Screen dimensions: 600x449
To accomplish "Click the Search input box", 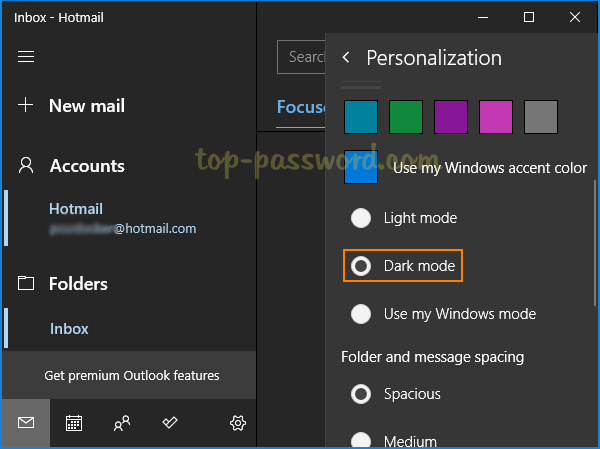I will pos(301,57).
